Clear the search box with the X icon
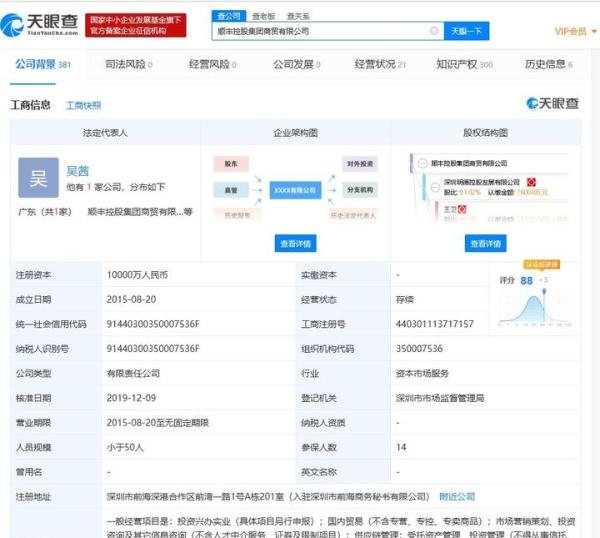Image resolution: width=600 pixels, height=538 pixels. tap(434, 31)
